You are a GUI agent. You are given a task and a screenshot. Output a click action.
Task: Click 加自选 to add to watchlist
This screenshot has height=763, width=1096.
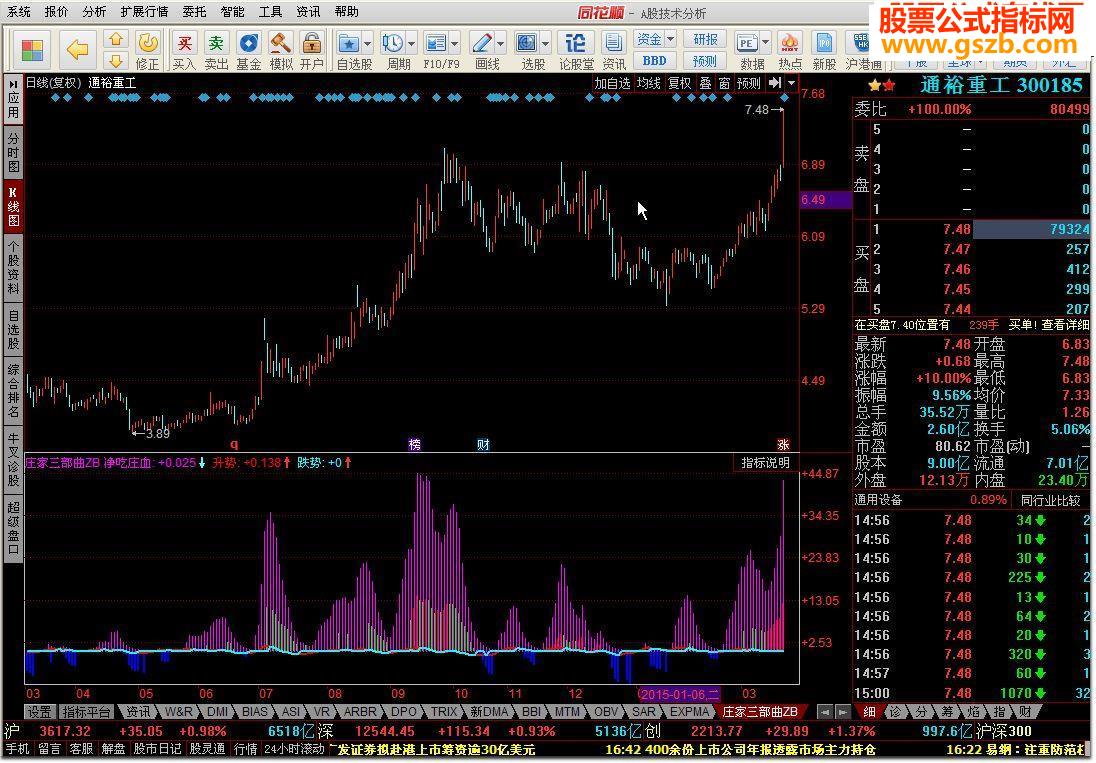pyautogui.click(x=612, y=83)
